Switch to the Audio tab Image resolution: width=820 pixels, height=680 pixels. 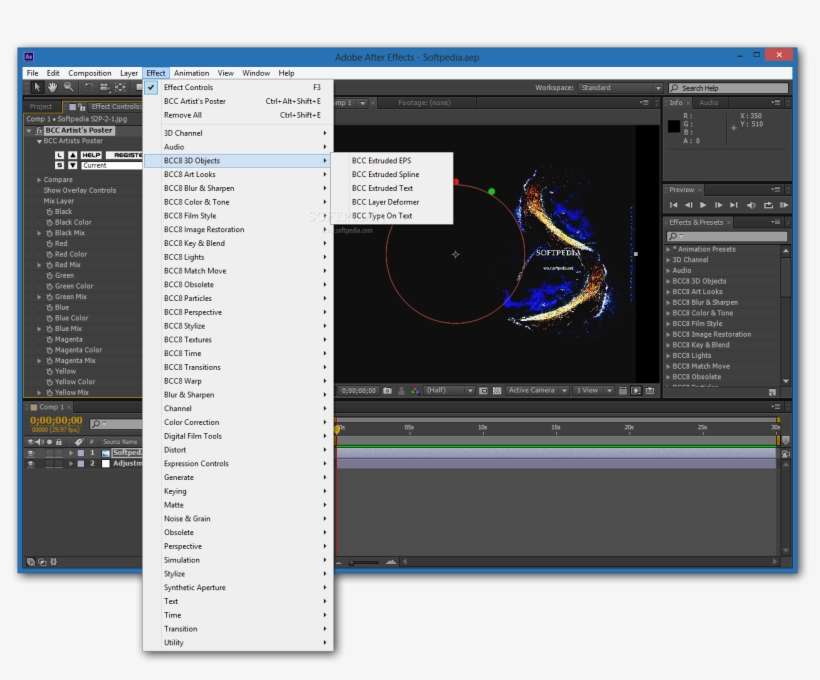(x=709, y=103)
